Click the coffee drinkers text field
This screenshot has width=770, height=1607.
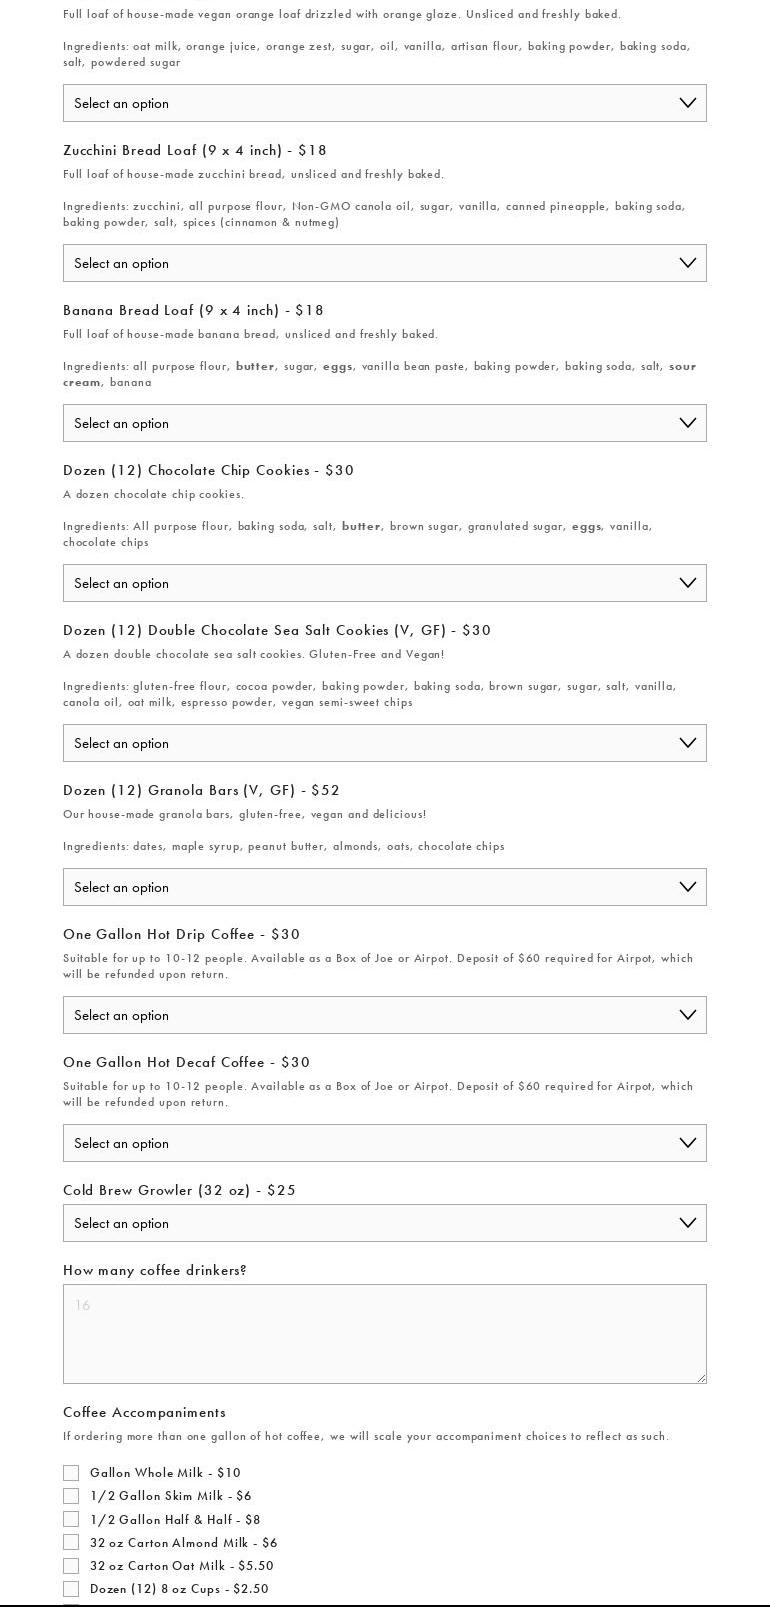click(384, 1334)
